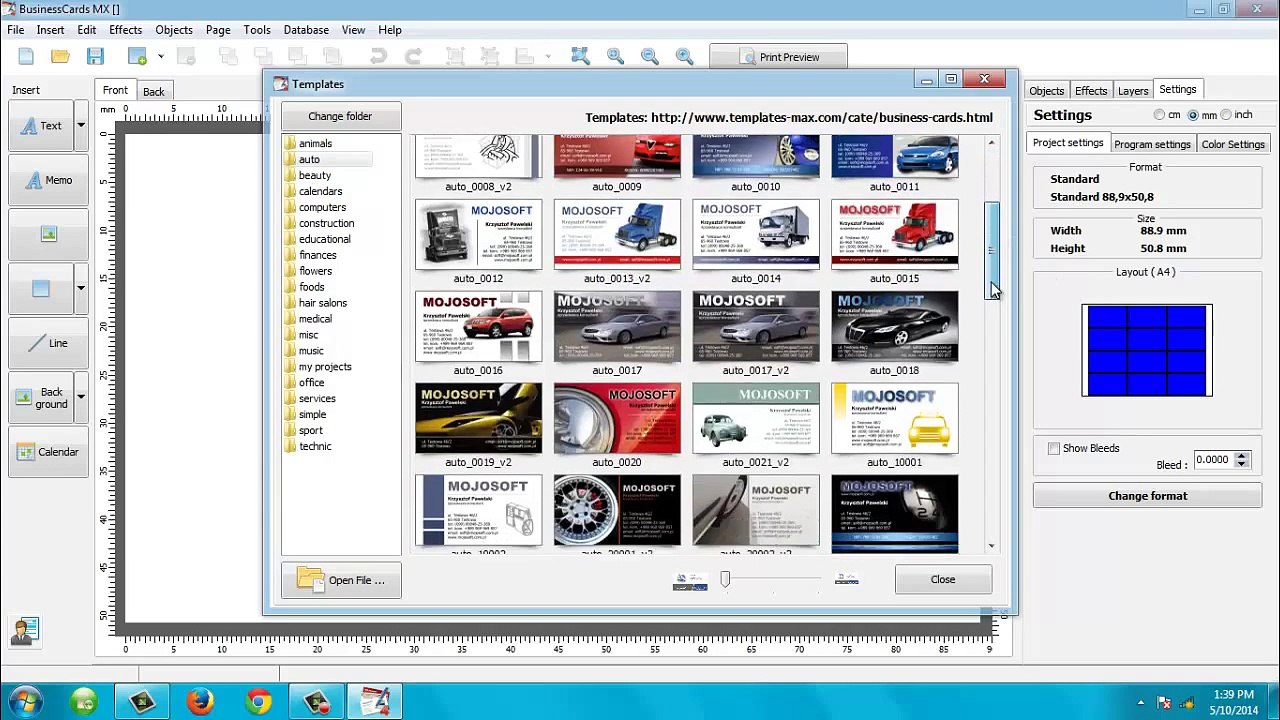Viewport: 1280px width, 720px height.
Task: Click the Change folder button
Action: point(340,116)
